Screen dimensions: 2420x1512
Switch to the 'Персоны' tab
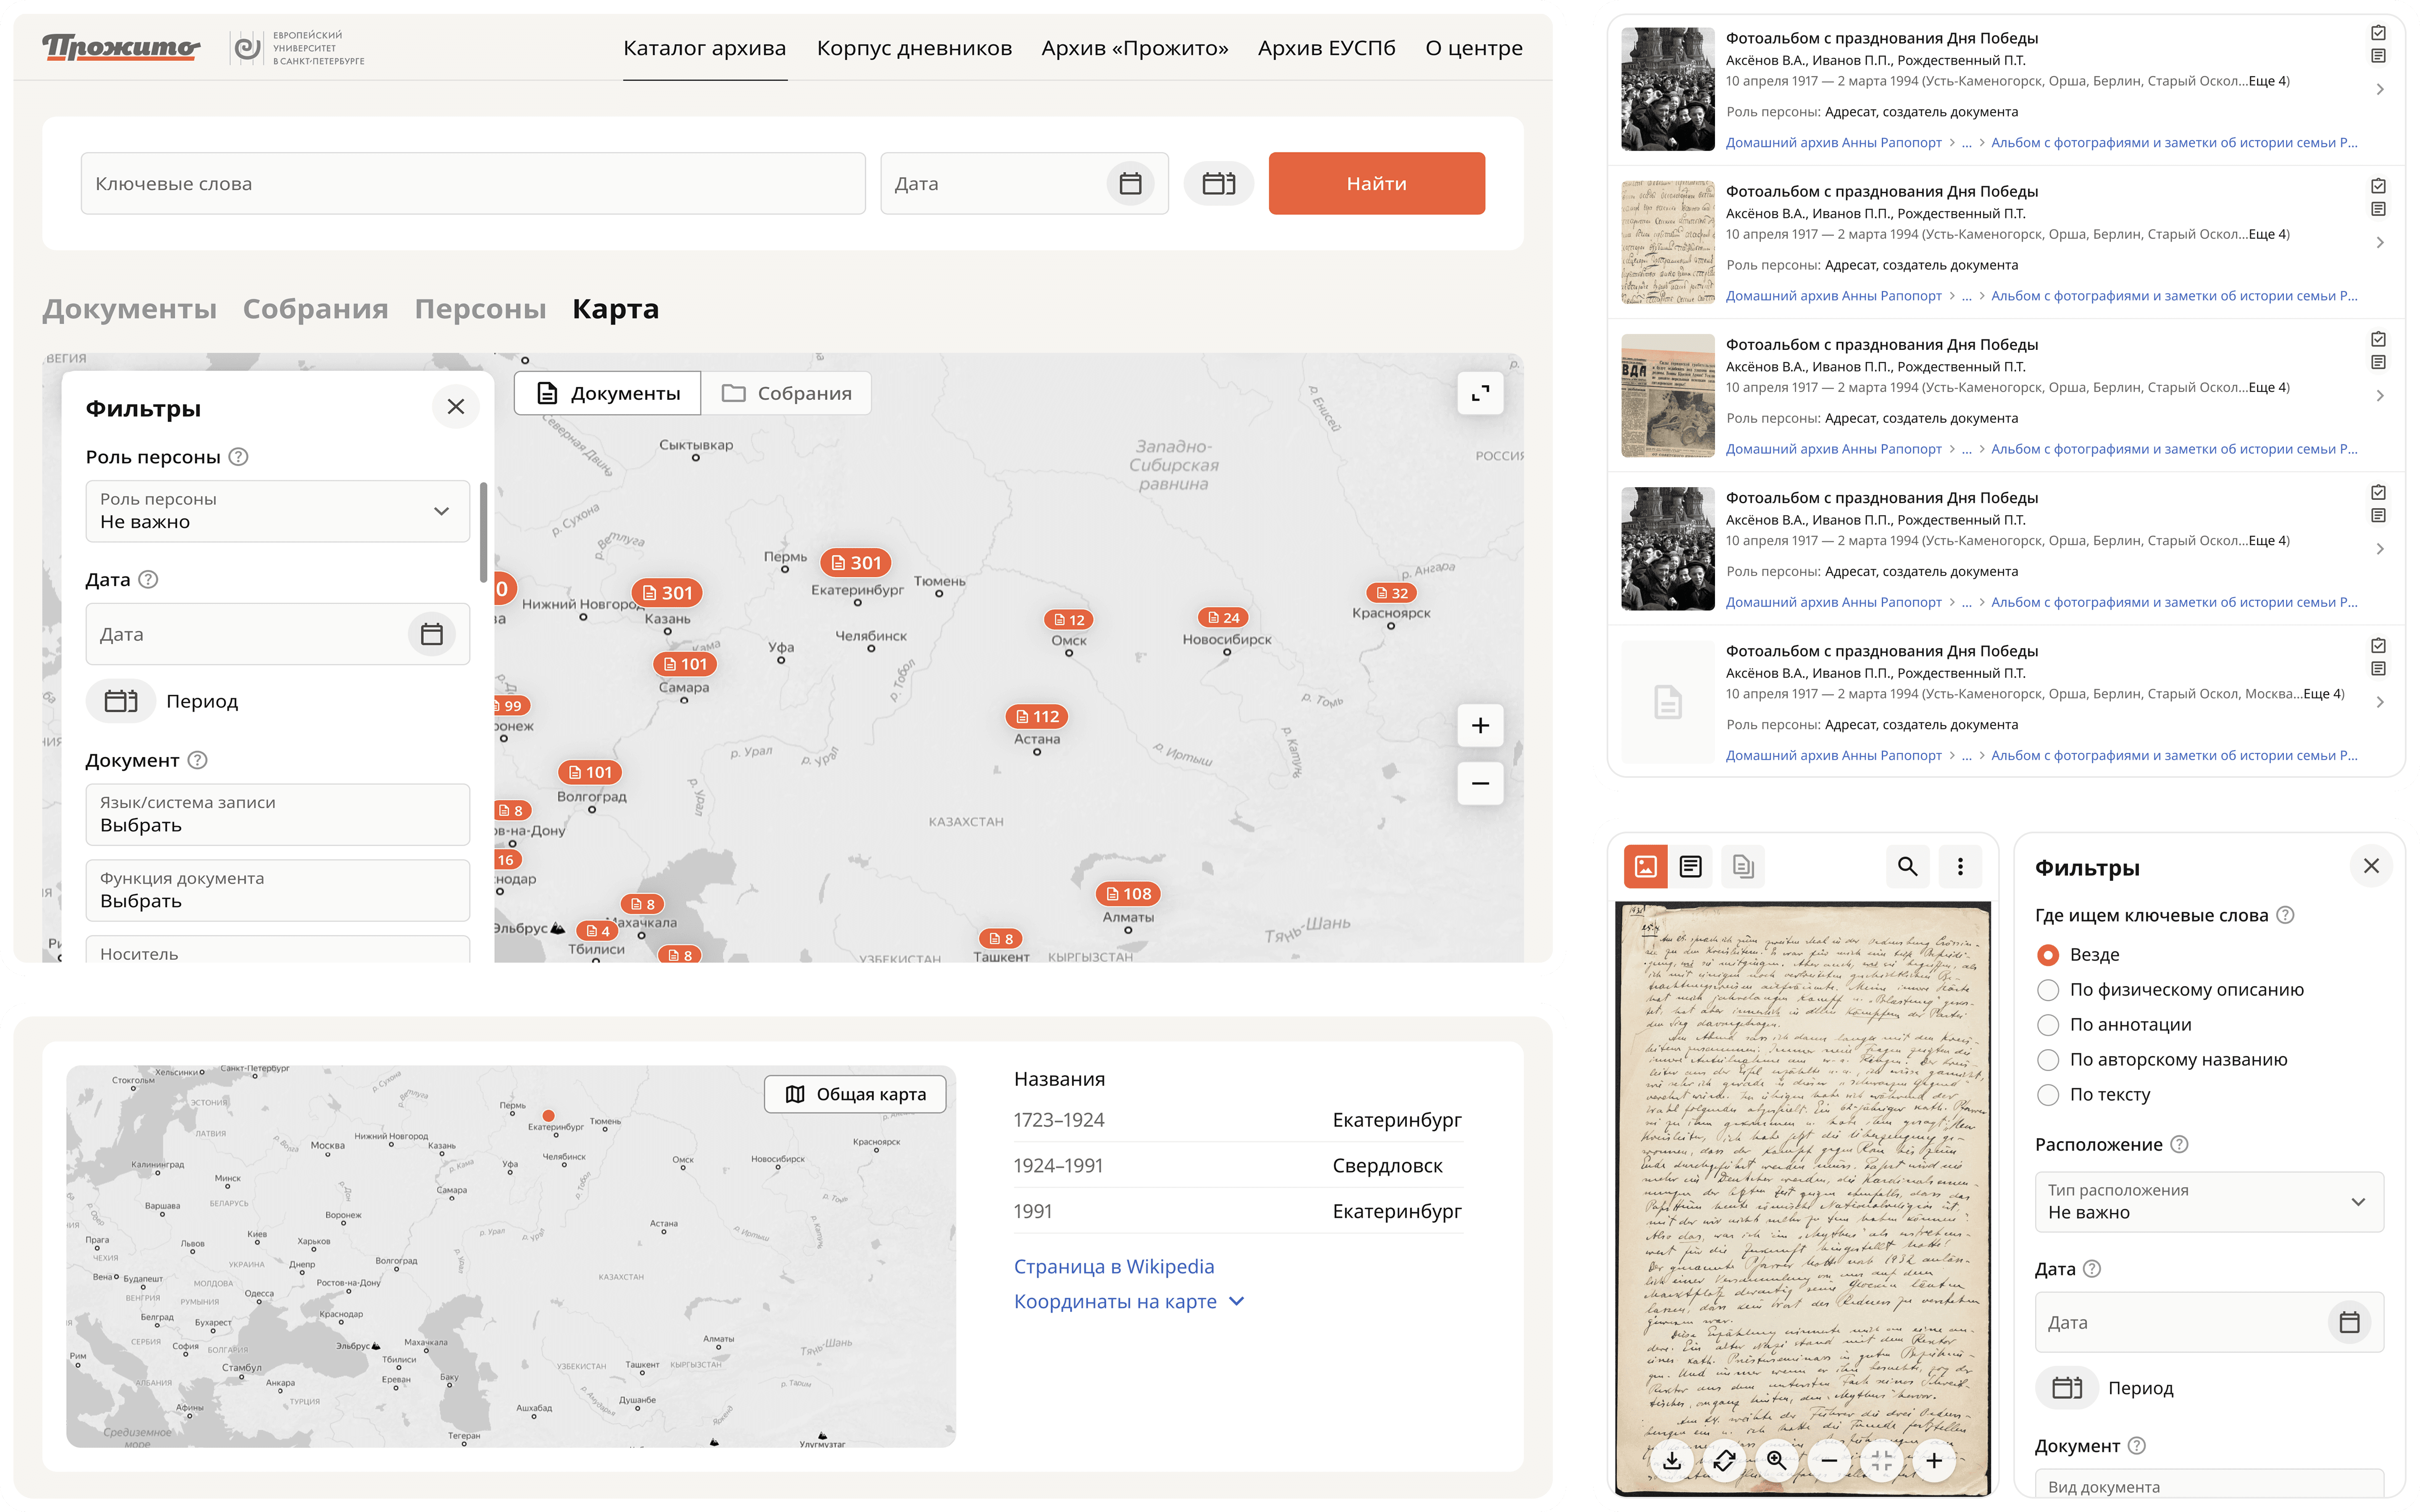(480, 309)
